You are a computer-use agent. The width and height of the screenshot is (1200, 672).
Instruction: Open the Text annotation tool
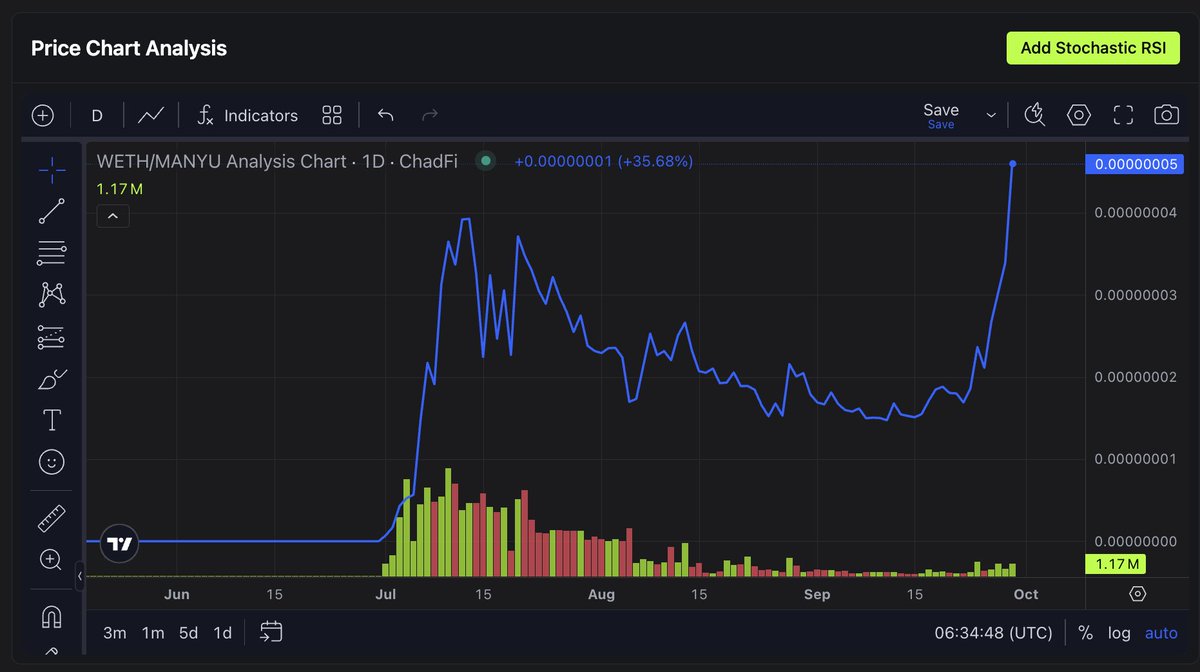[51, 419]
